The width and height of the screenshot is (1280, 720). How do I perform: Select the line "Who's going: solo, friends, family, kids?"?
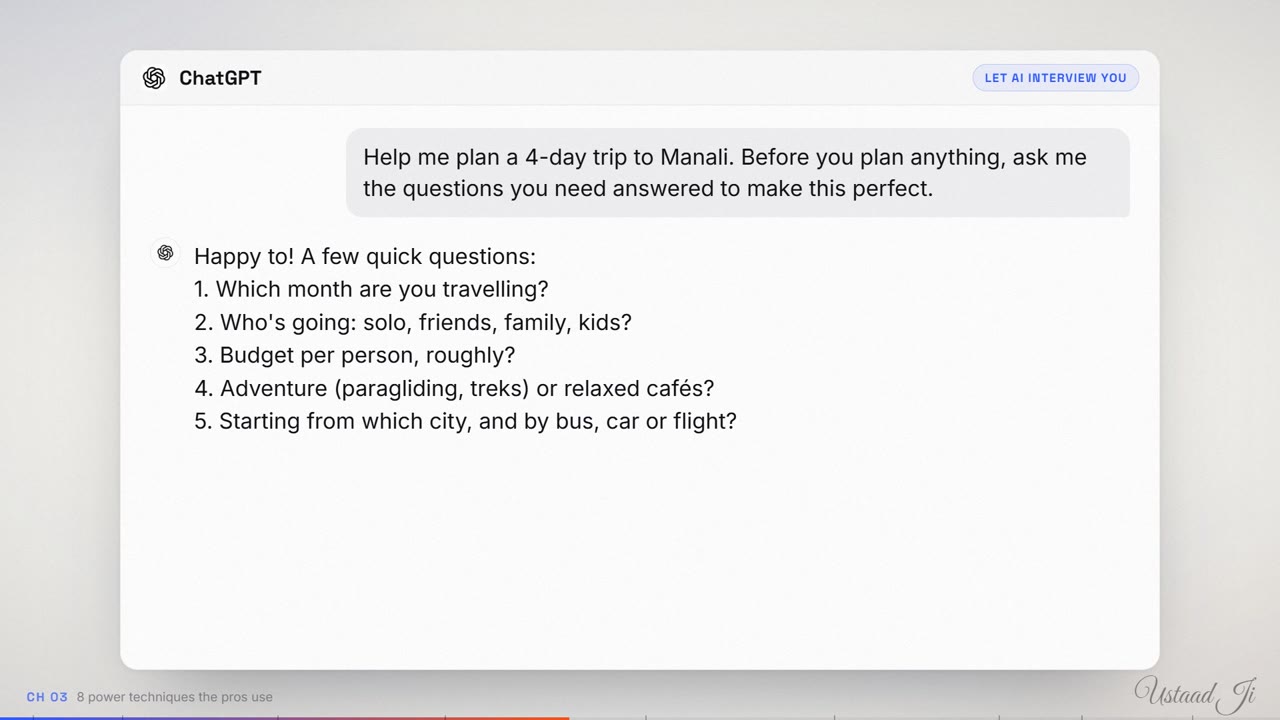pyautogui.click(x=413, y=322)
